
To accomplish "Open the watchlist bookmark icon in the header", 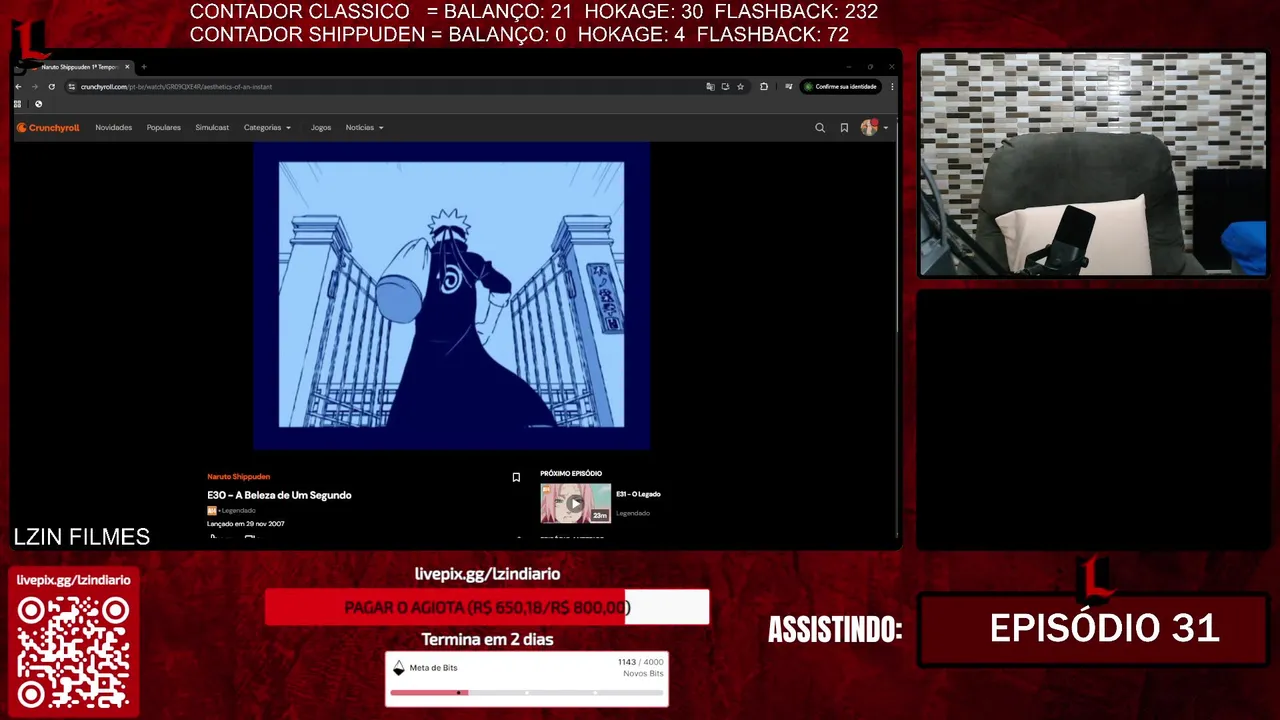I will tap(844, 128).
